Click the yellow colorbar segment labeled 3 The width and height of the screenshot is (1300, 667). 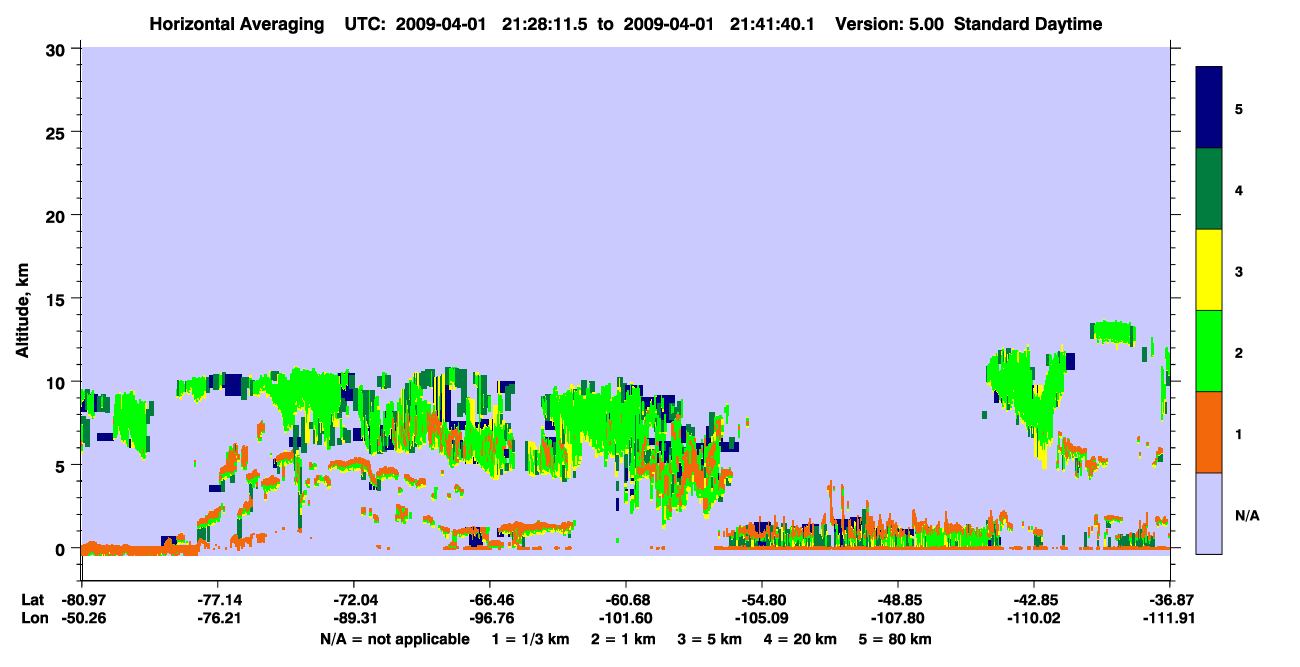click(x=1209, y=270)
